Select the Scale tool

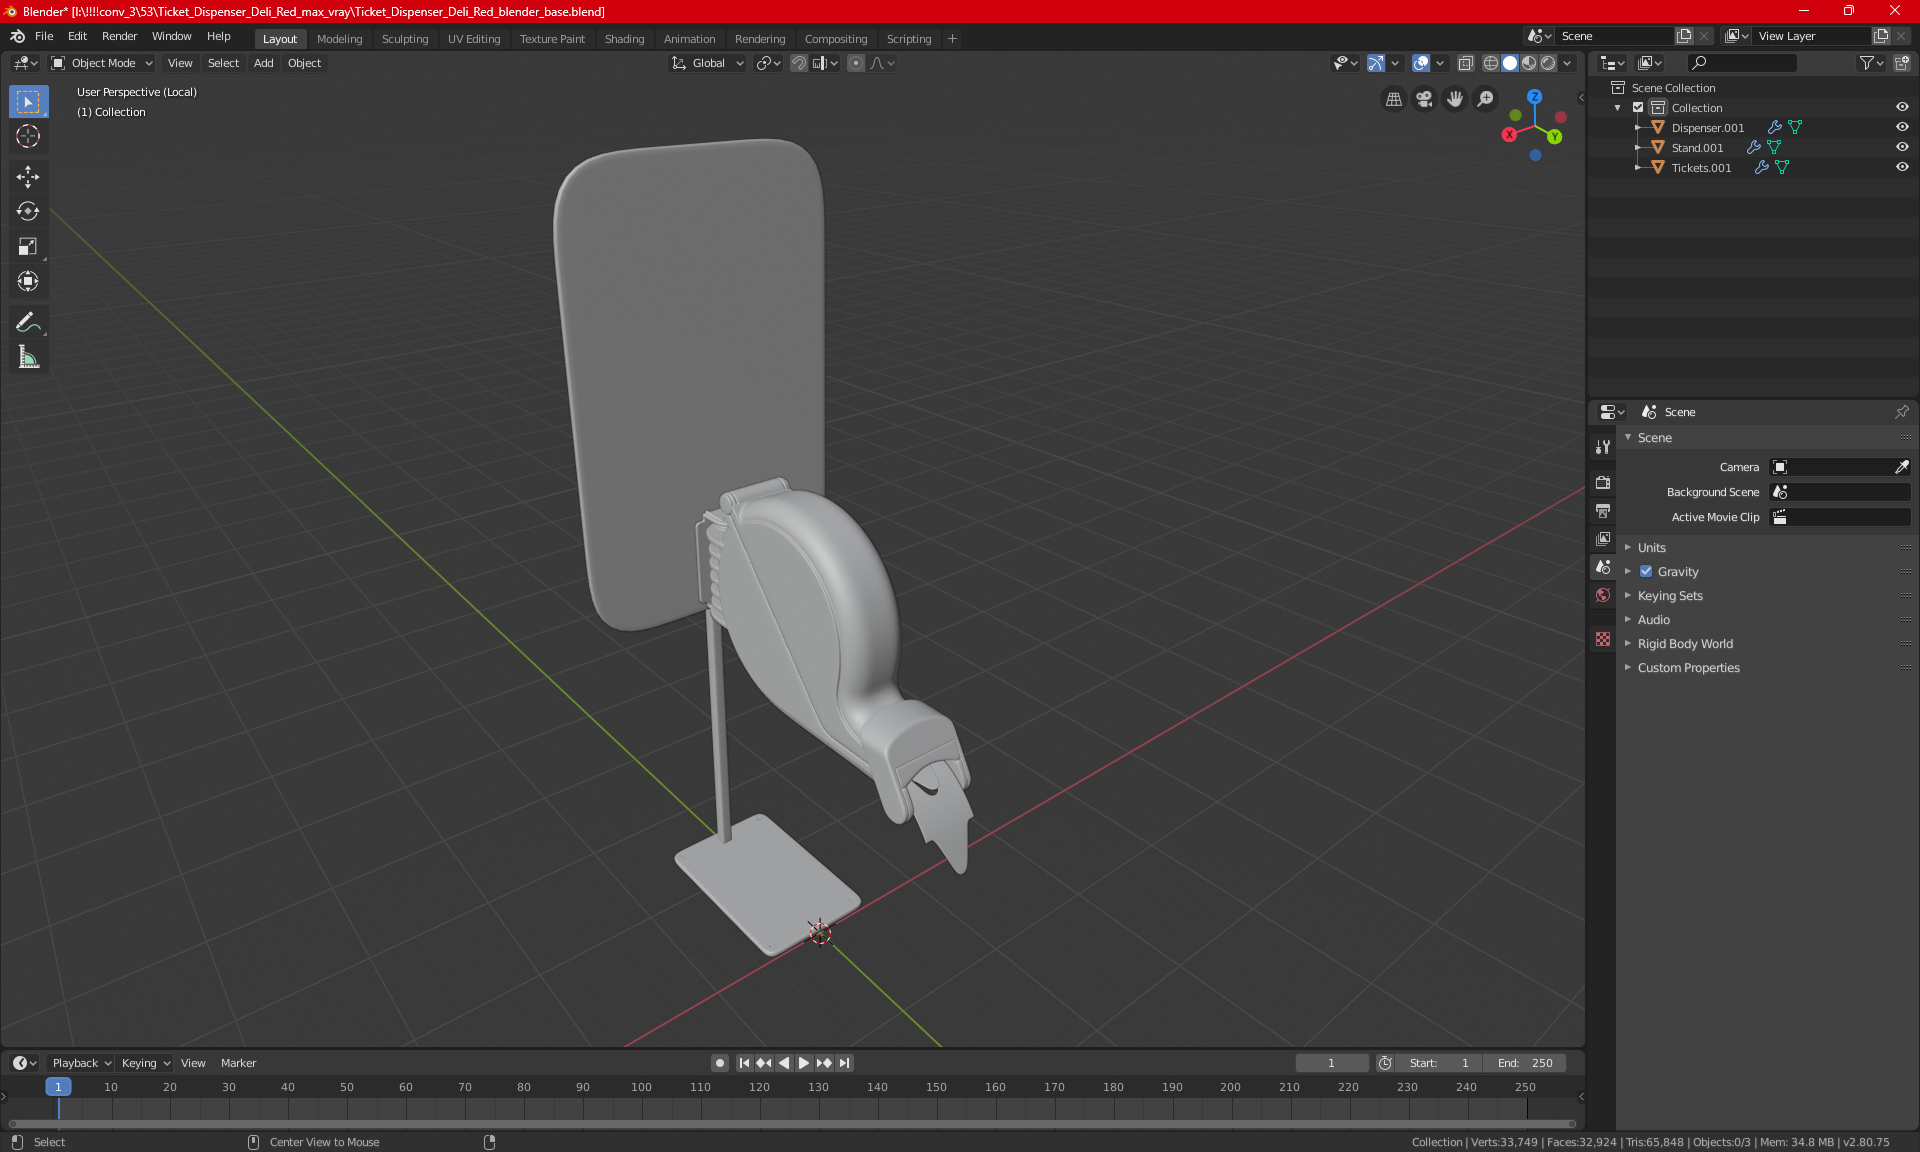click(28, 246)
